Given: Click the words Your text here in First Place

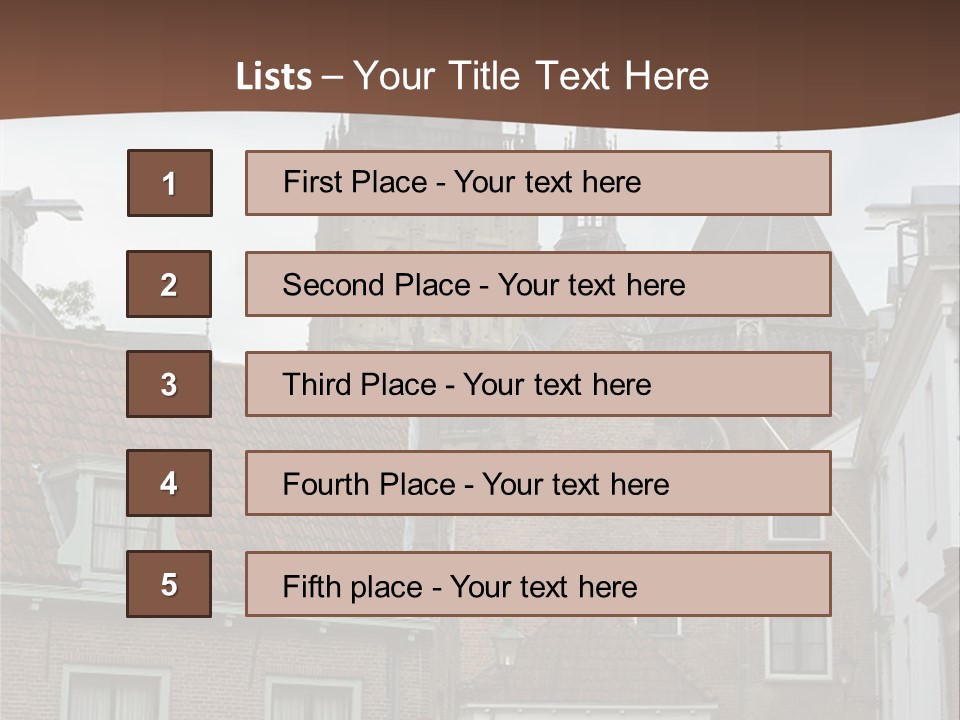Looking at the screenshot, I should [x=547, y=182].
